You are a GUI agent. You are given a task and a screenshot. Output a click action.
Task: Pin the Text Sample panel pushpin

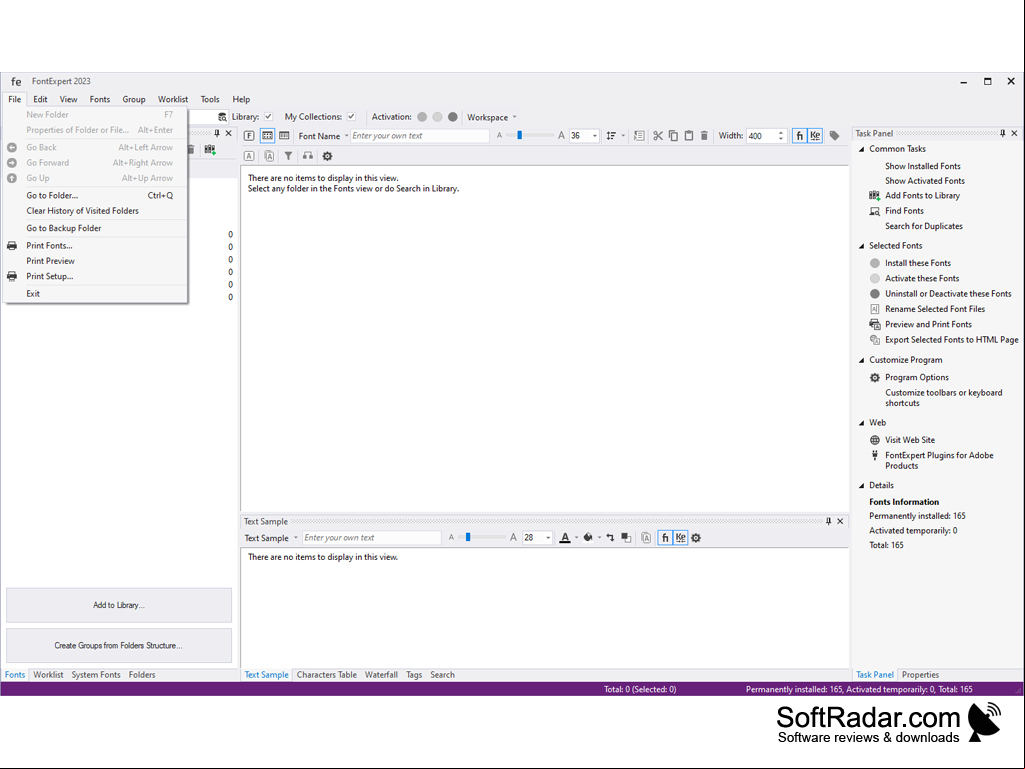click(x=828, y=521)
